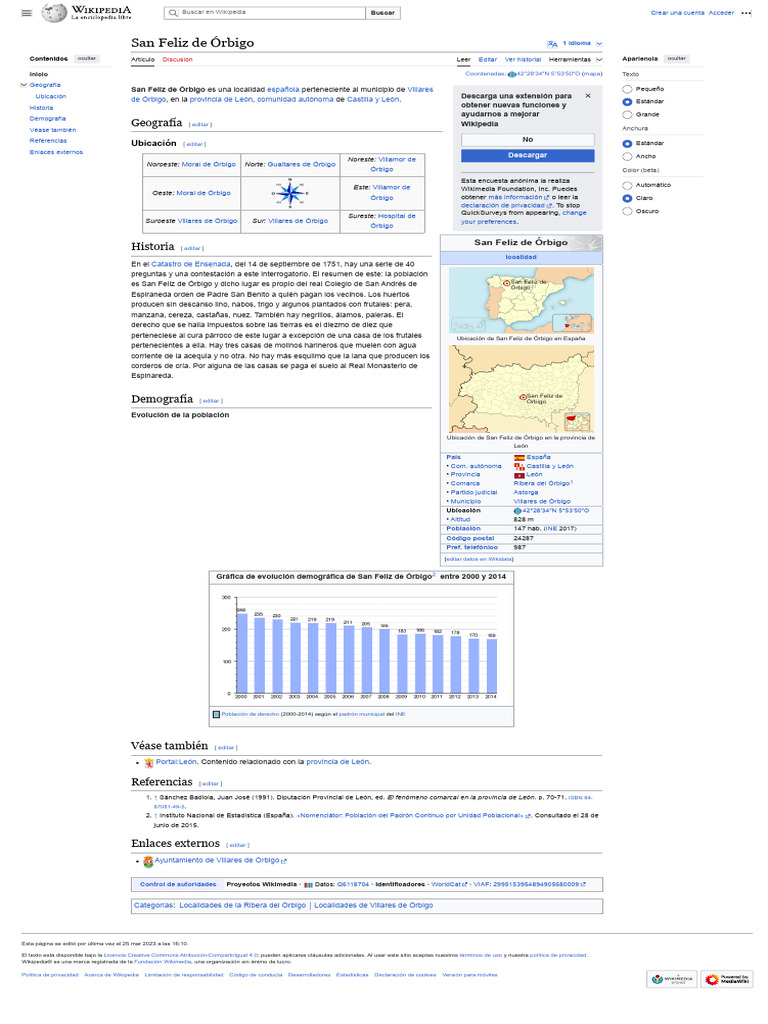Select Estándar width option
The image size is (768, 1024).
pyautogui.click(x=627, y=144)
